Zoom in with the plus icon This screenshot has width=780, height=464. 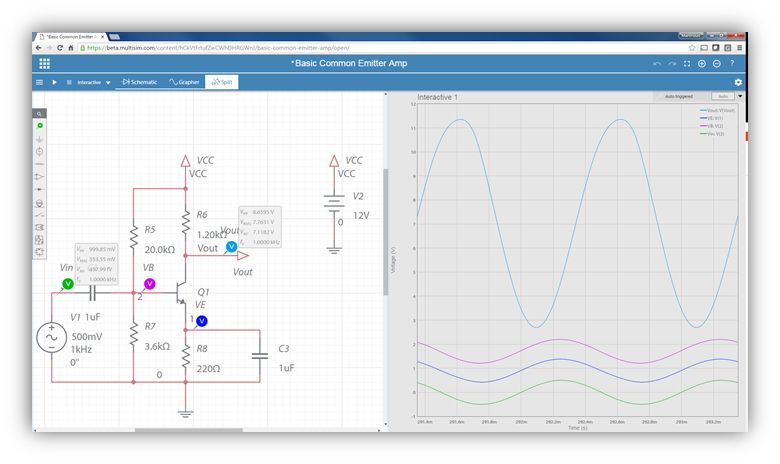[702, 64]
